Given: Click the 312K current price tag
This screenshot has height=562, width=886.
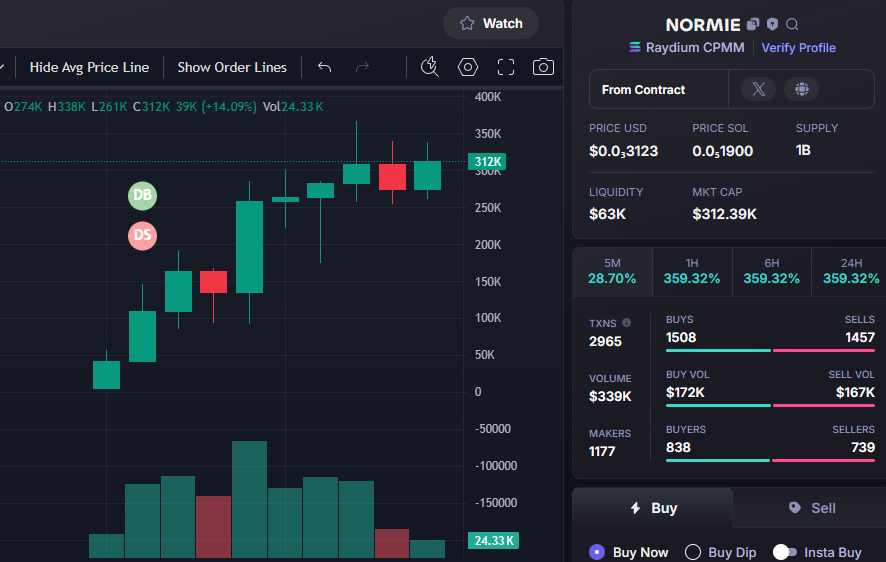Looking at the screenshot, I should (x=487, y=162).
